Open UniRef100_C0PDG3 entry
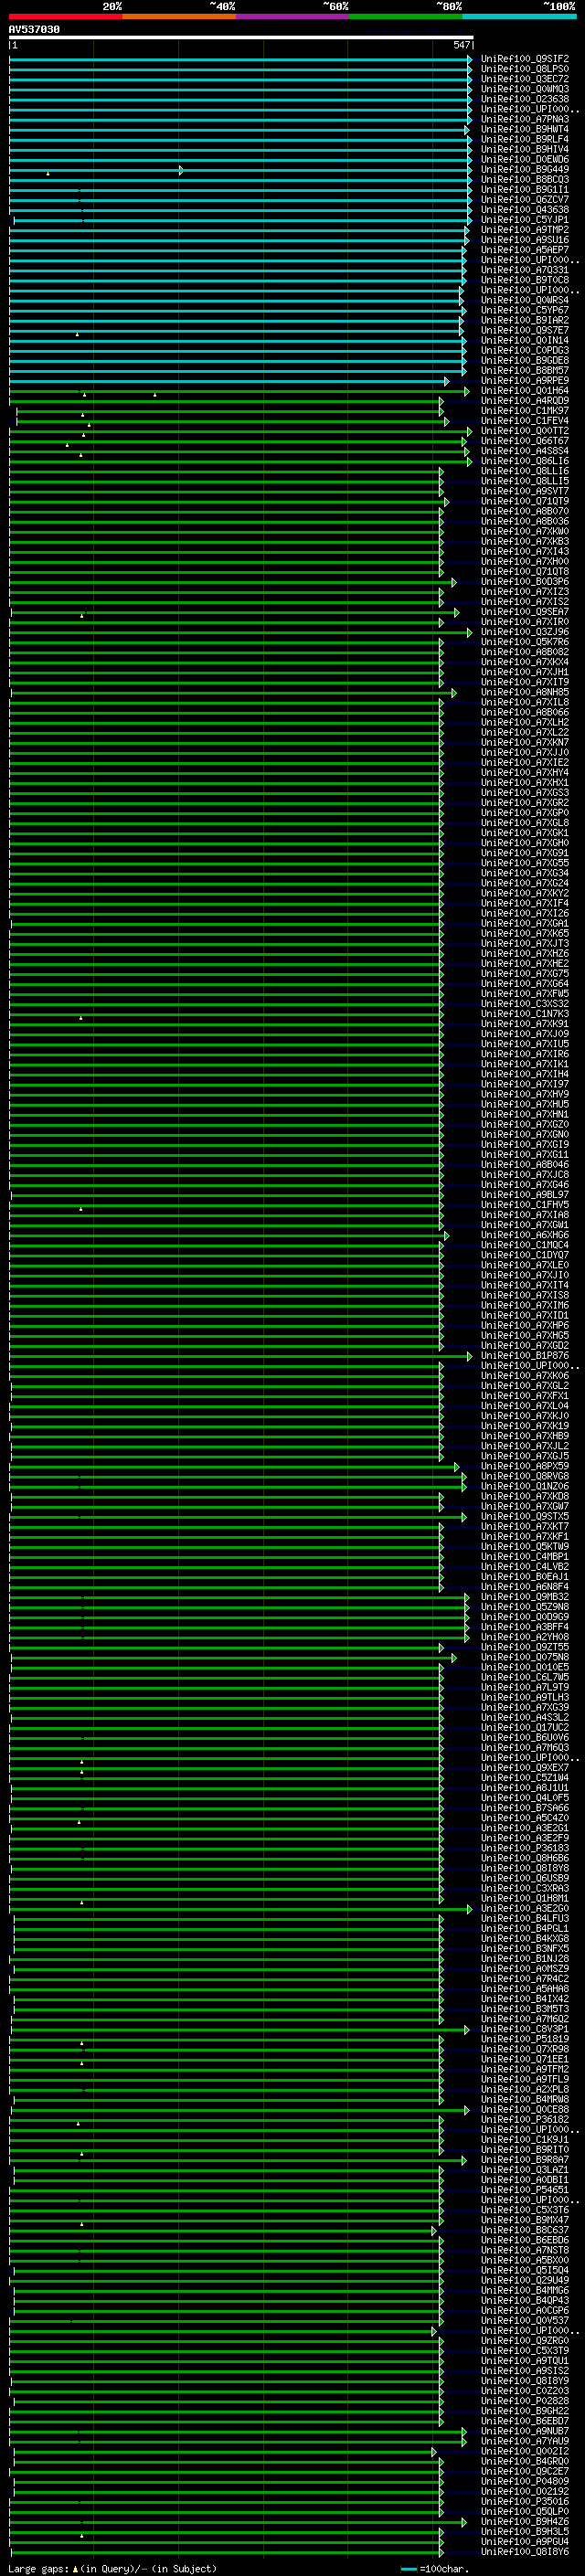 point(524,350)
